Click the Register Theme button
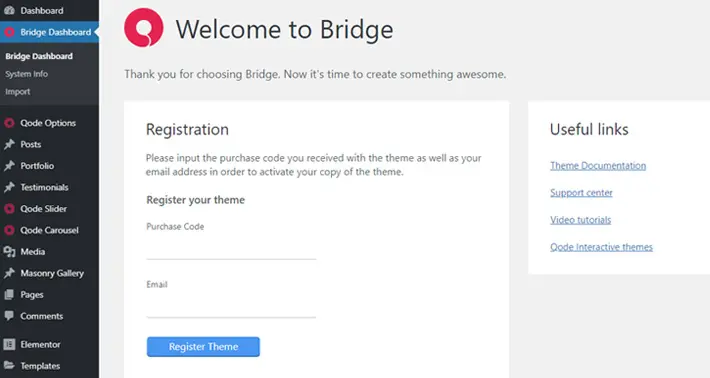Screen dimensions: 710x378 tap(203, 347)
